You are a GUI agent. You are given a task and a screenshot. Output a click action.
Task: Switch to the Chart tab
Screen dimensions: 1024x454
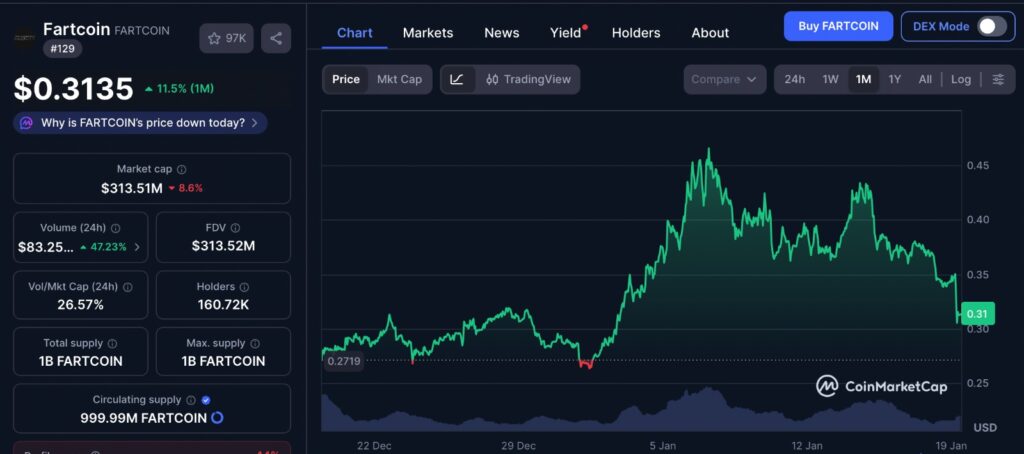click(x=355, y=33)
